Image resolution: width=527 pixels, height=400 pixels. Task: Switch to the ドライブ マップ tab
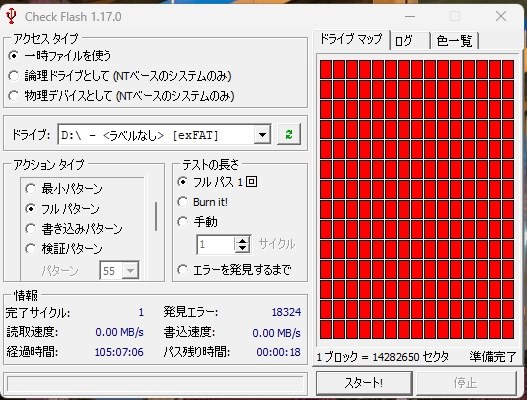click(x=351, y=39)
